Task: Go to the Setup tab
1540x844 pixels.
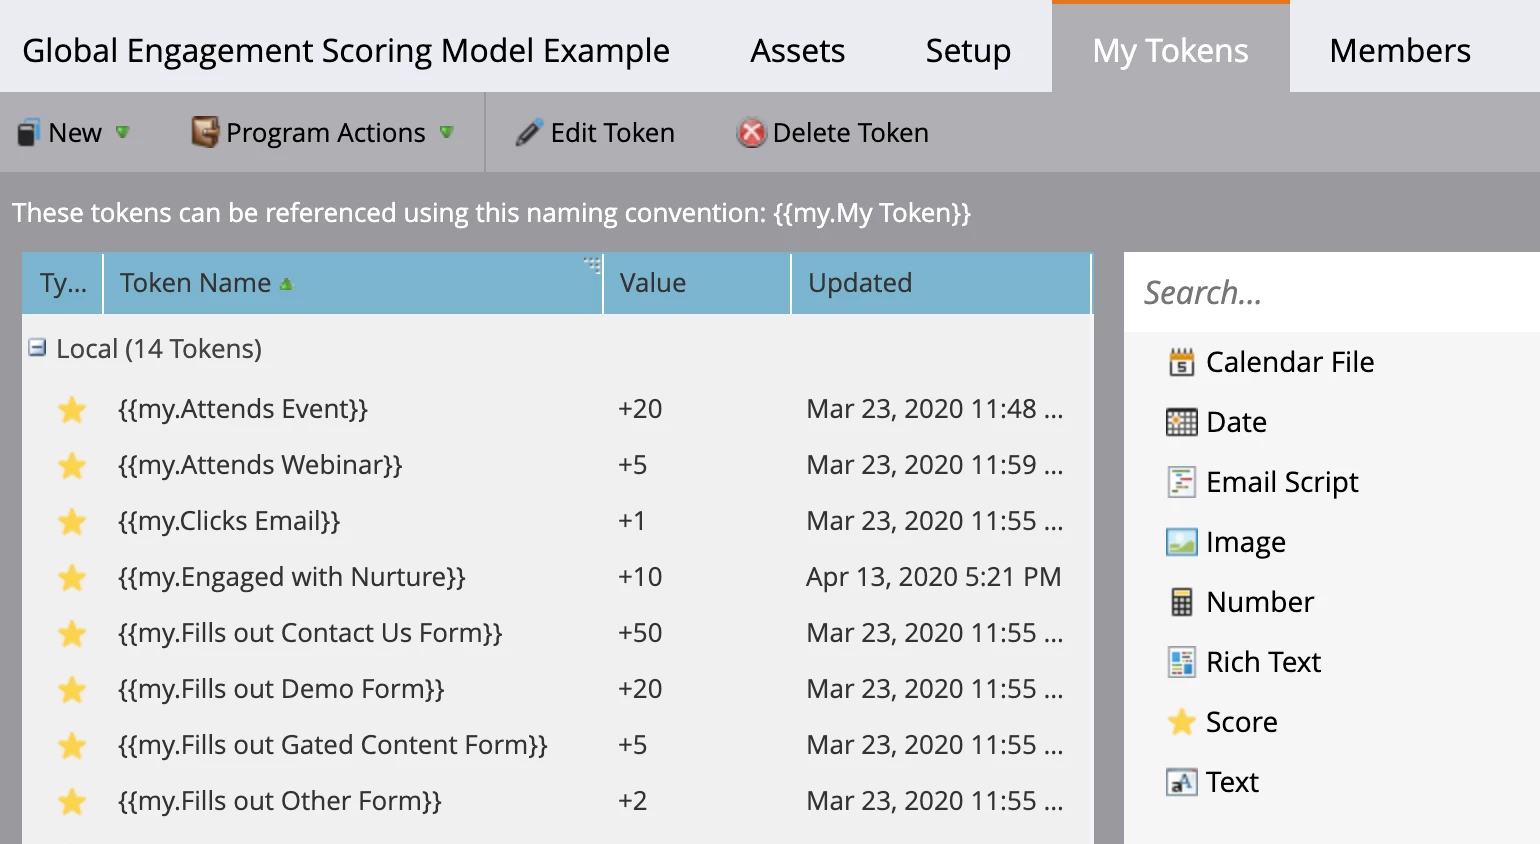Action: [x=967, y=50]
